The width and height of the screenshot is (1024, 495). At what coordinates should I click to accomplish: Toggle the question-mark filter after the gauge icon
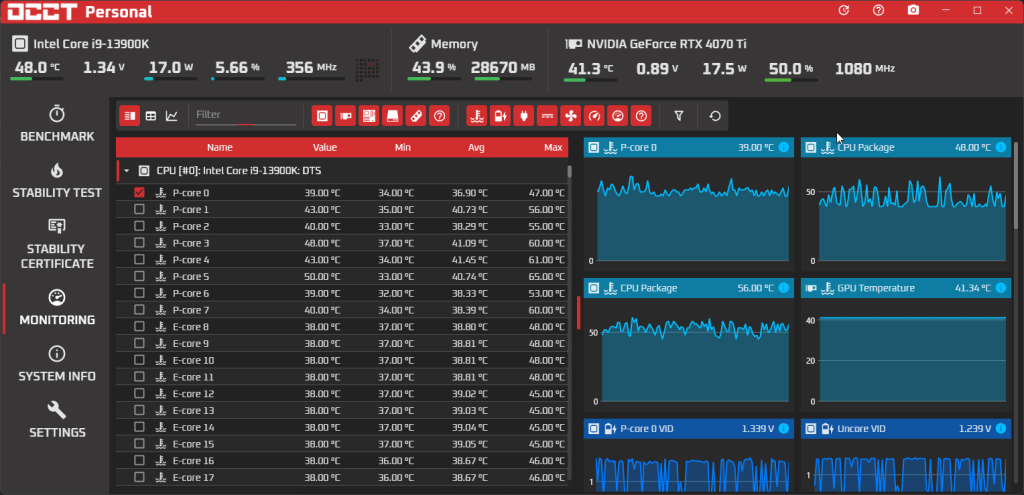641,116
